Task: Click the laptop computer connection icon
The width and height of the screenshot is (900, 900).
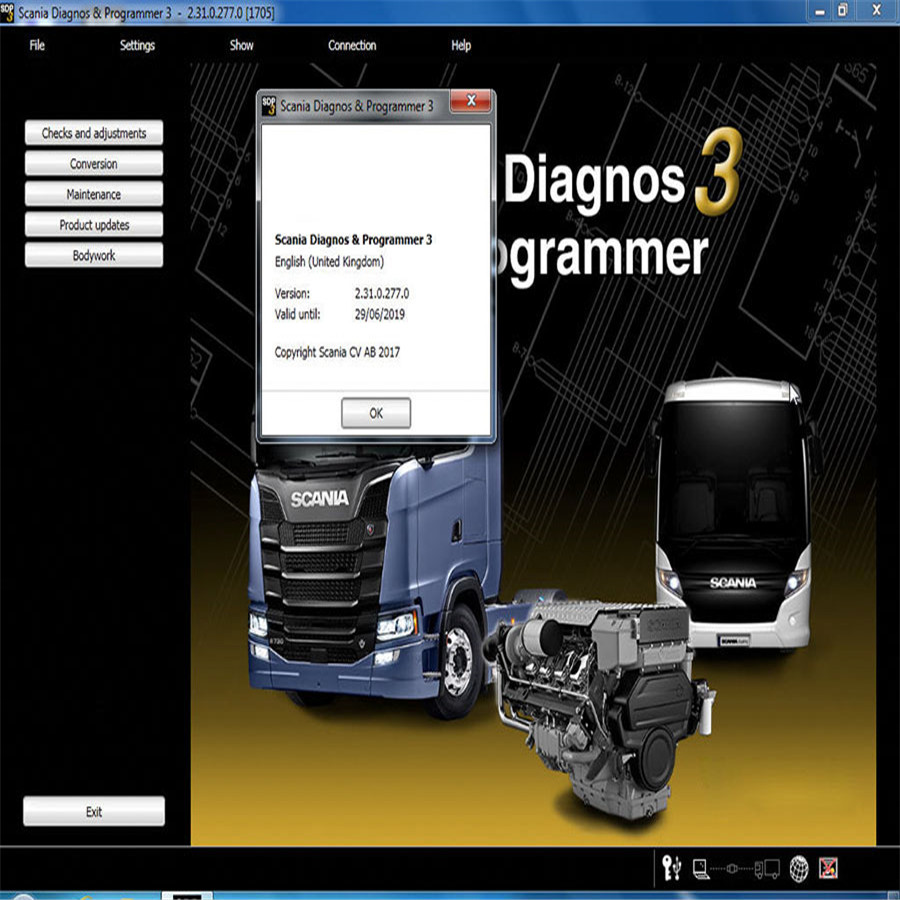Action: pos(701,867)
